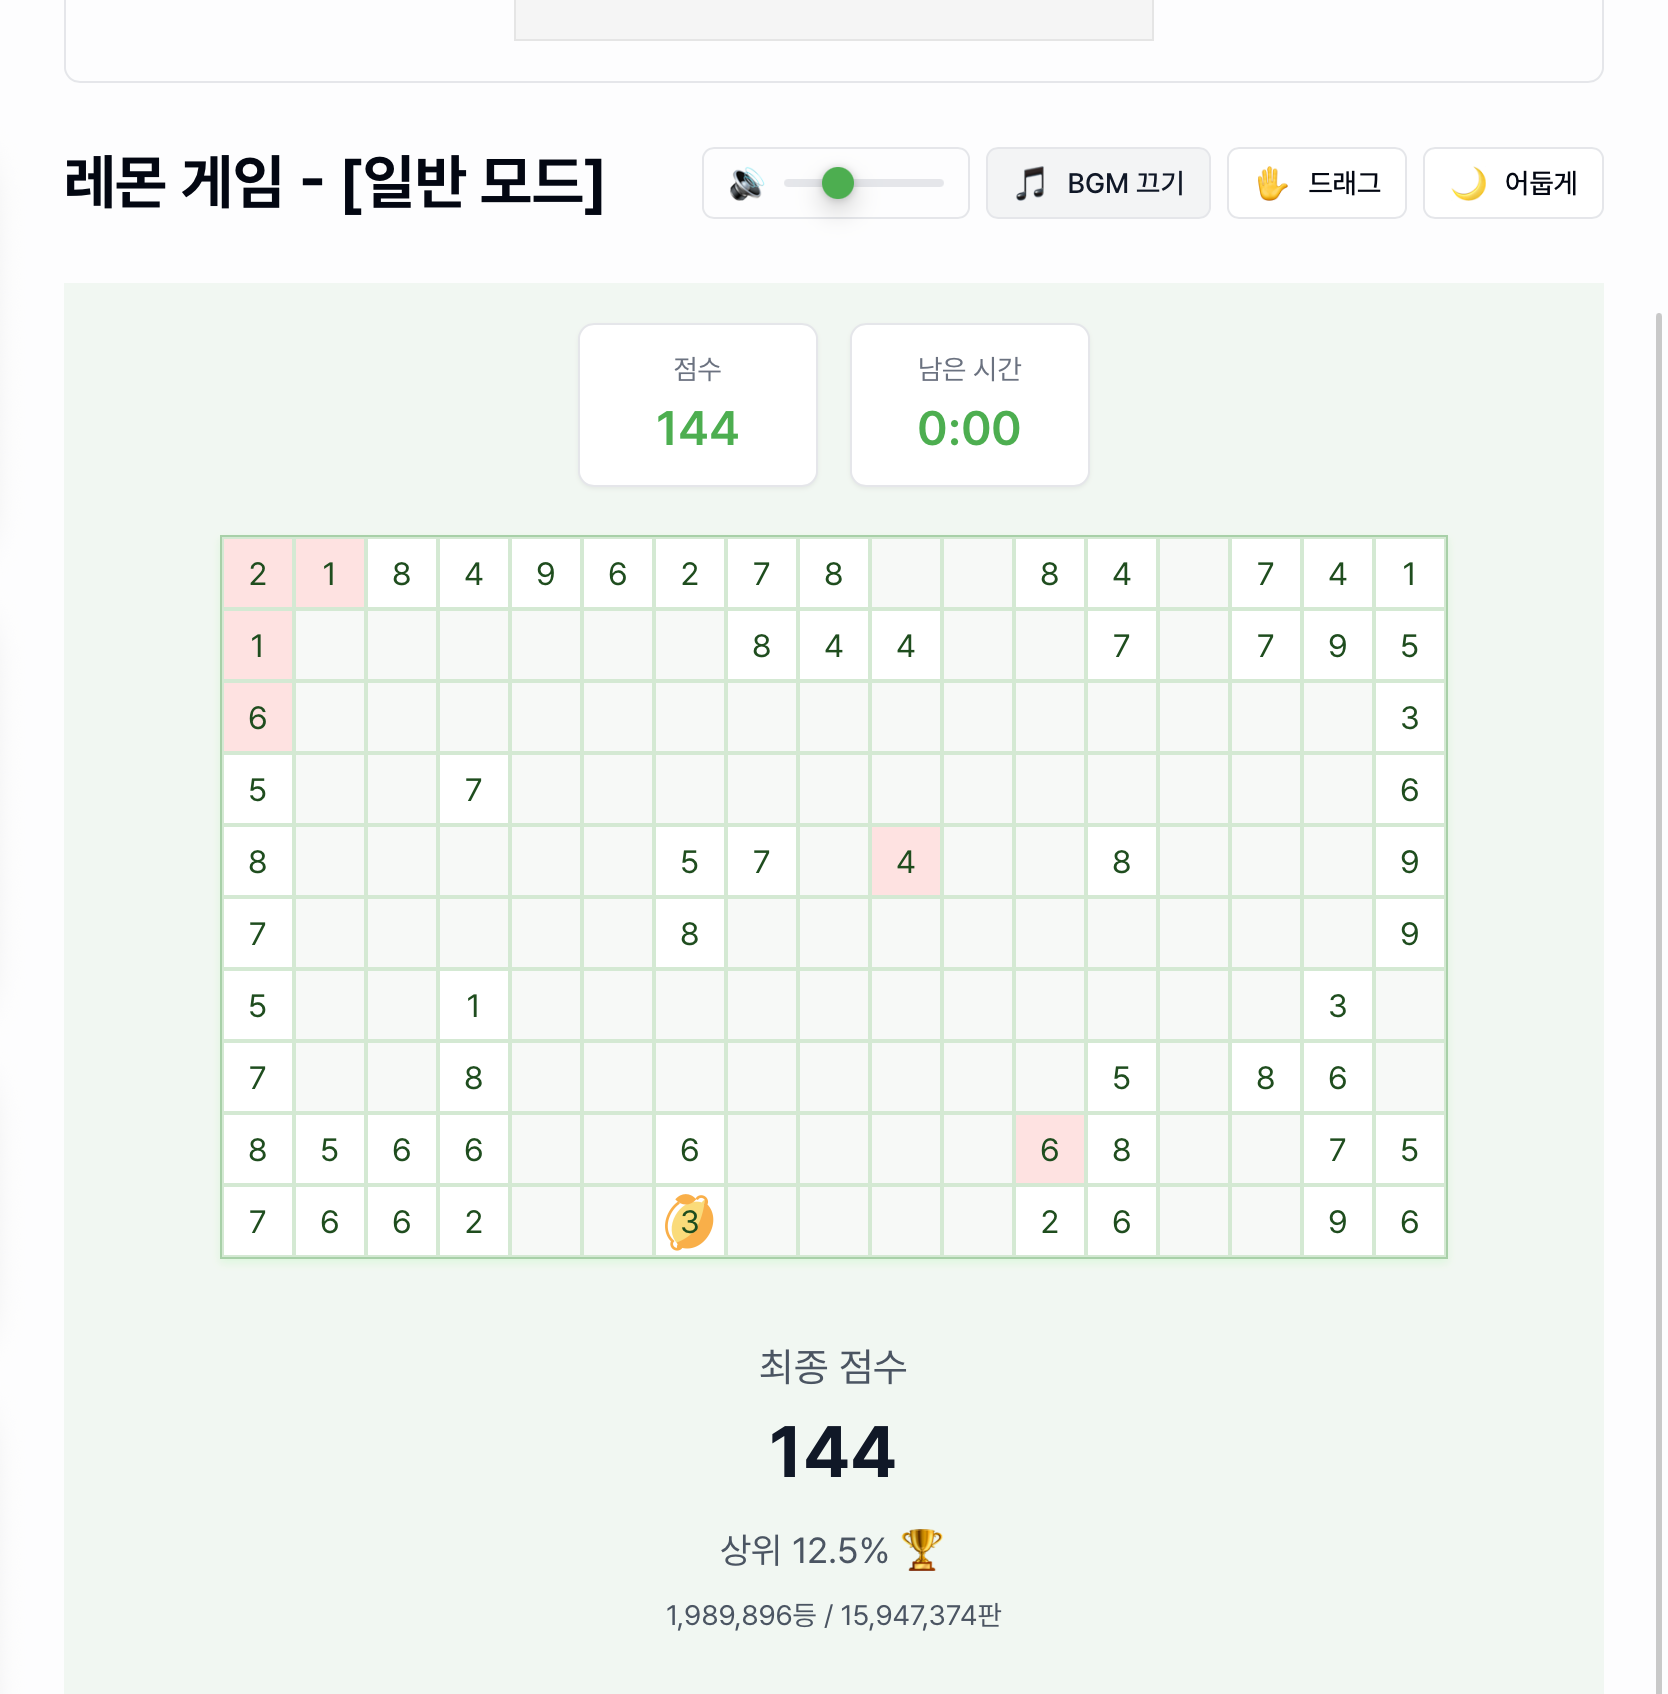1668x1694 pixels.
Task: Click the 점수 score card
Action: 698,405
